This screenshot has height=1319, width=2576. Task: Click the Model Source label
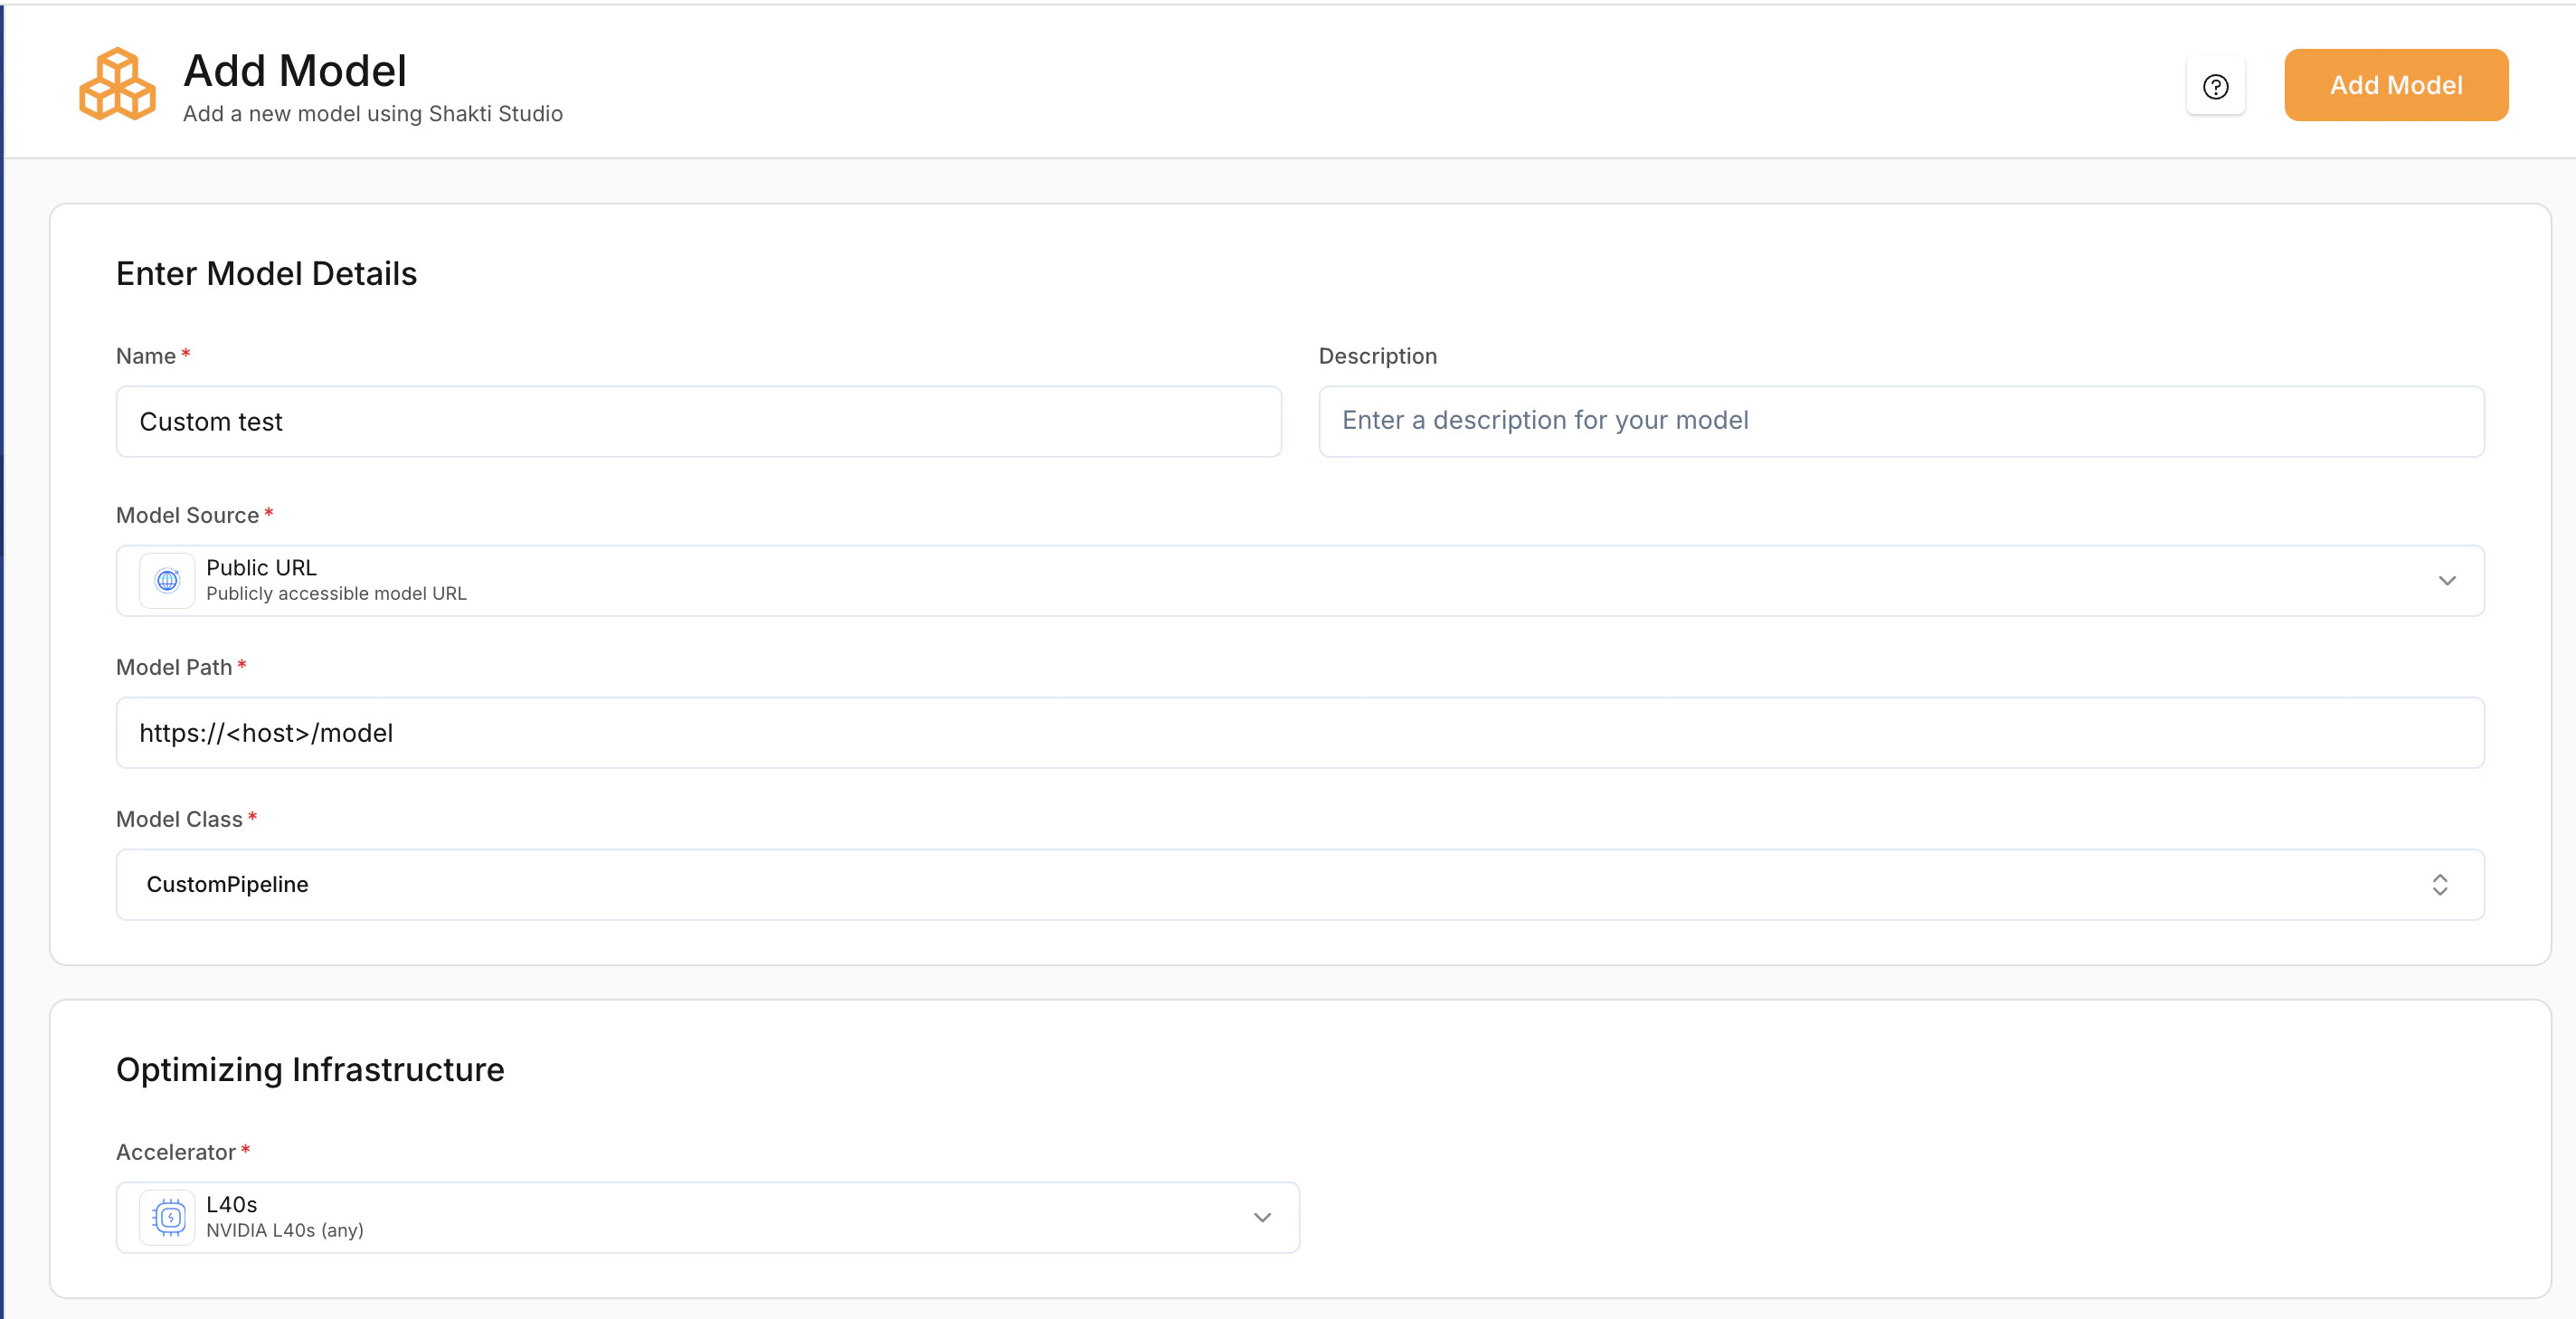click(187, 515)
